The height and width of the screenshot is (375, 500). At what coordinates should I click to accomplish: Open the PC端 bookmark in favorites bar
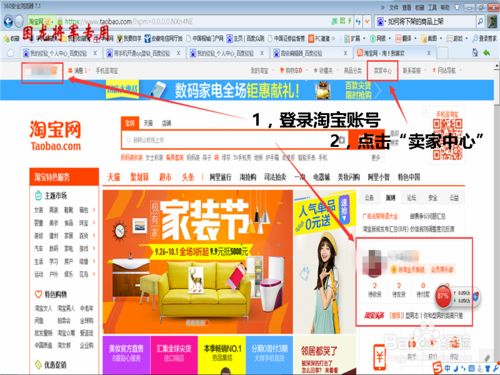click(x=319, y=39)
